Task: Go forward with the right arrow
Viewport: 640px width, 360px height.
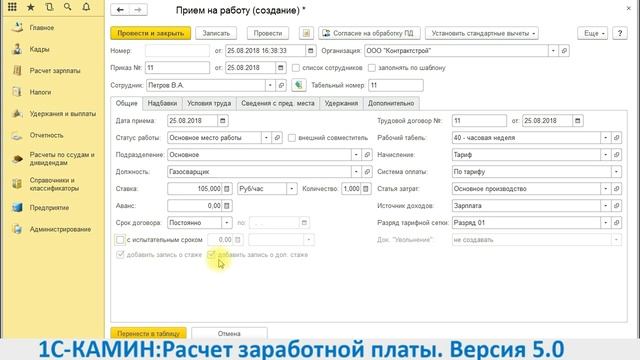Action: pos(138,10)
